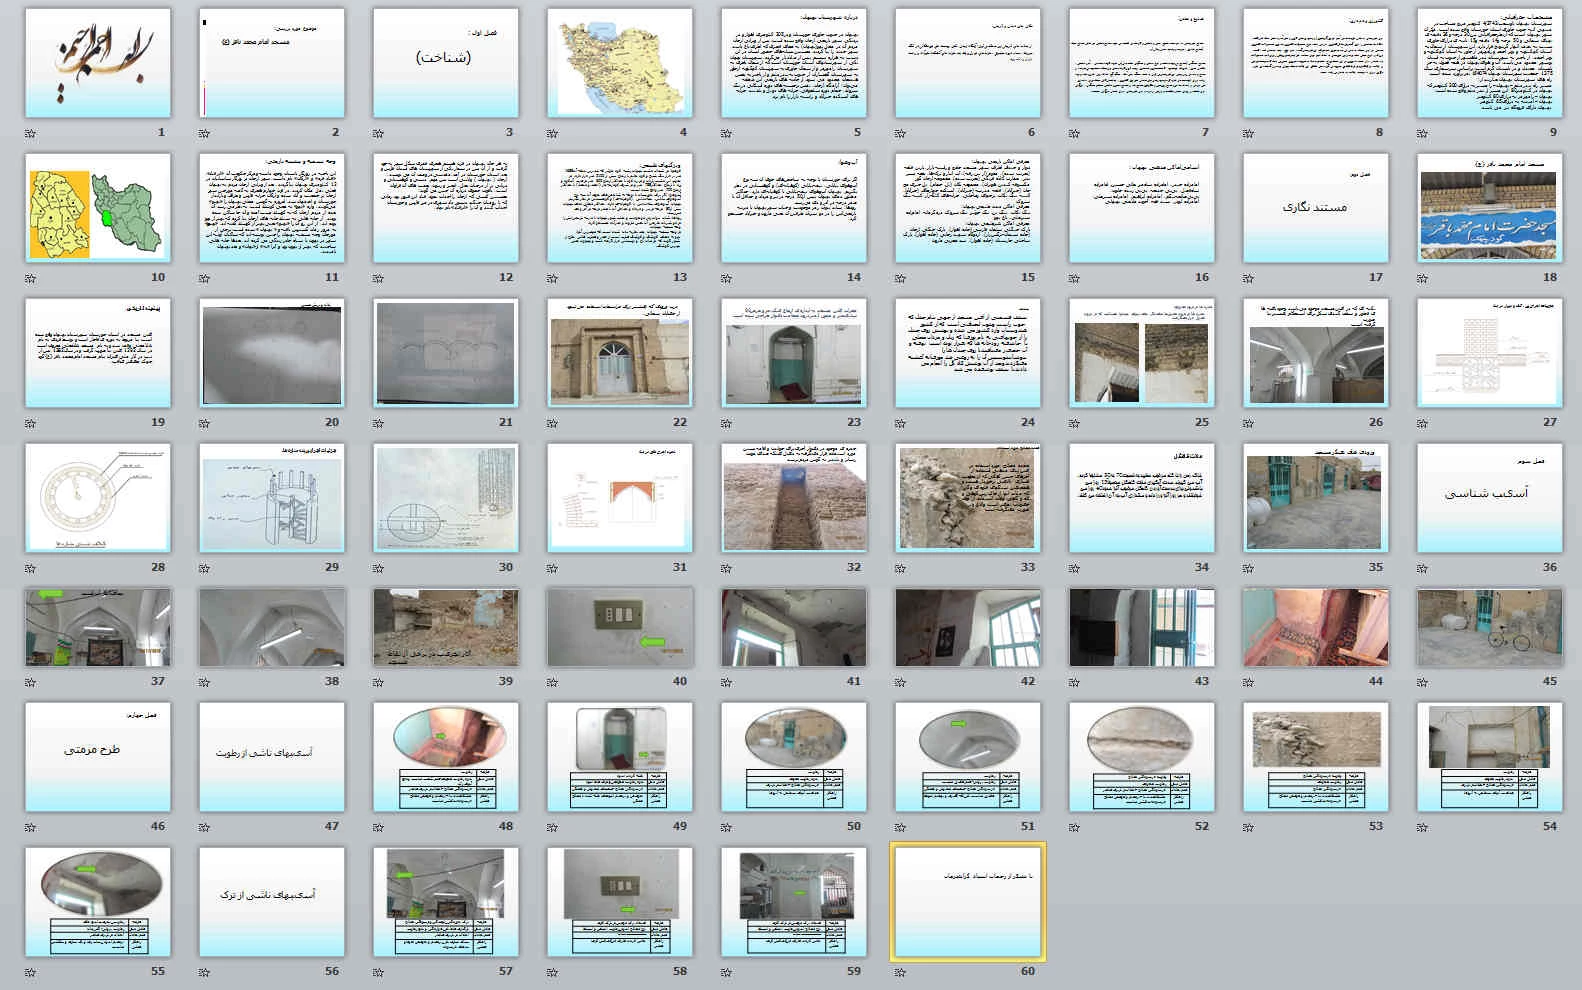Image resolution: width=1582 pixels, height=990 pixels.
Task: Click the star icon below slide 40
Action: click(553, 682)
